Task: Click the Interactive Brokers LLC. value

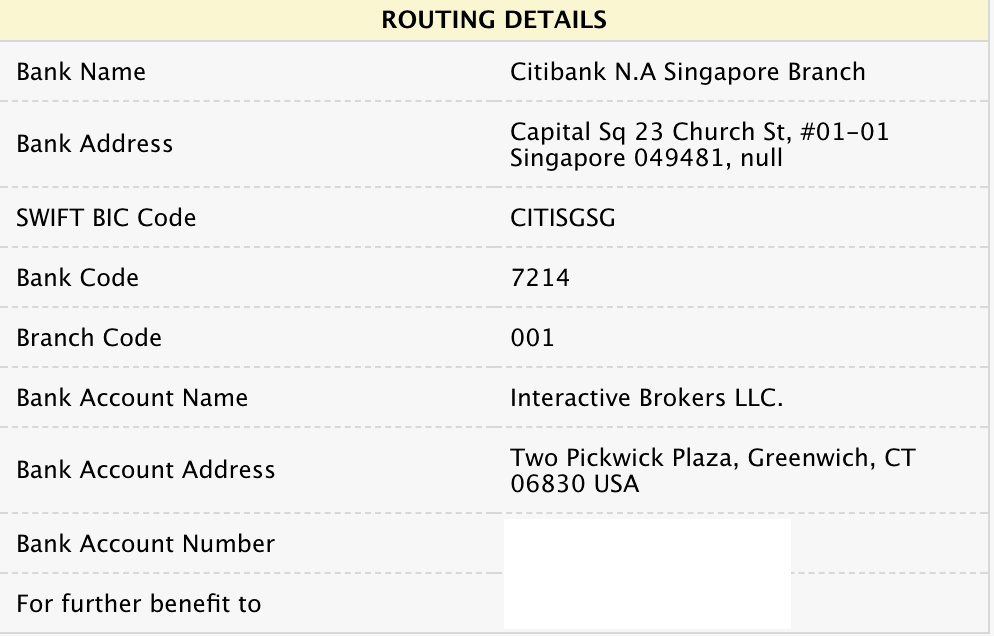Action: (646, 397)
